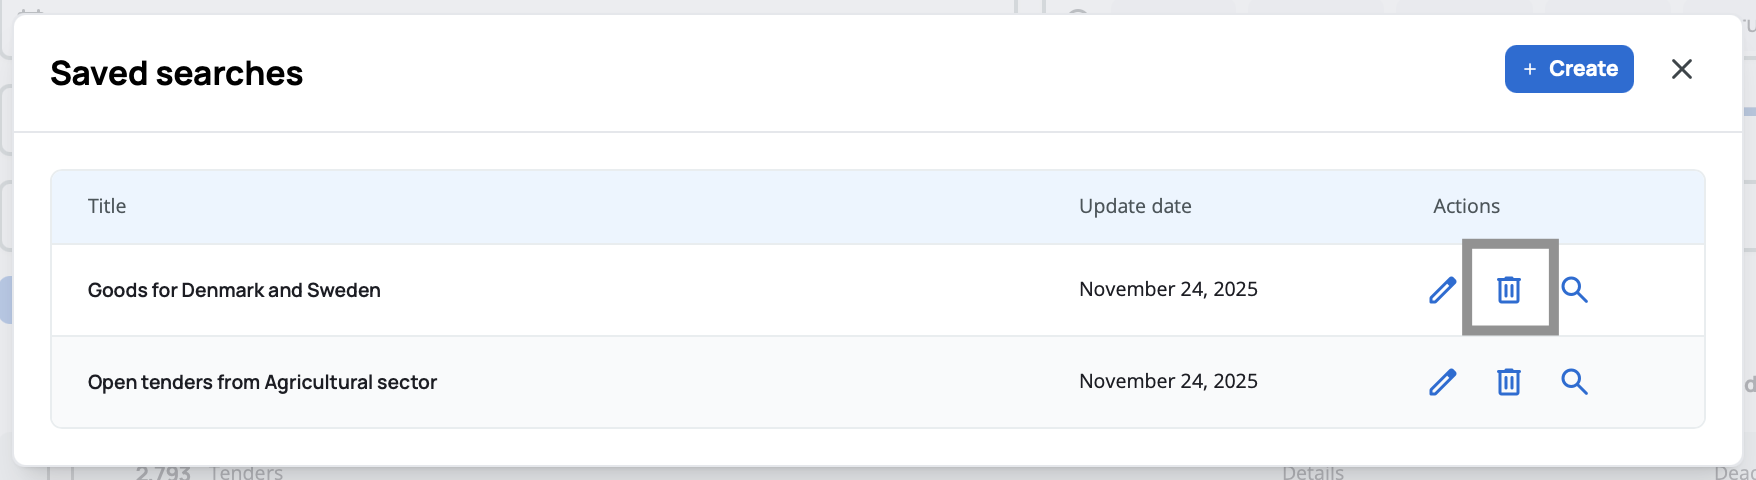
Task: Delete the Open tenders from Agricultural sector search
Action: point(1508,382)
